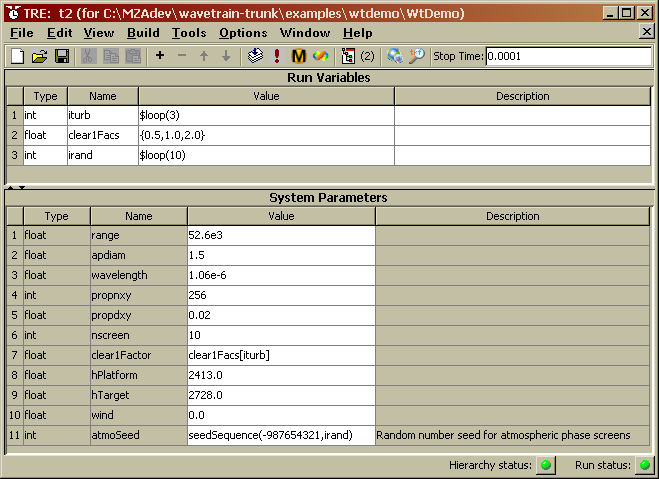Select row header 1 of Run Variables (iturb)
The width and height of the screenshot is (659, 479).
pyautogui.click(x=15, y=115)
